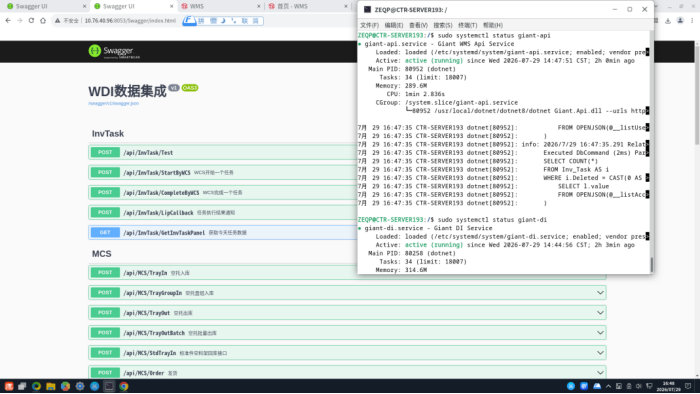The image size is (700, 394).
Task: Open the browser profile avatar icon
Action: (x=680, y=21)
